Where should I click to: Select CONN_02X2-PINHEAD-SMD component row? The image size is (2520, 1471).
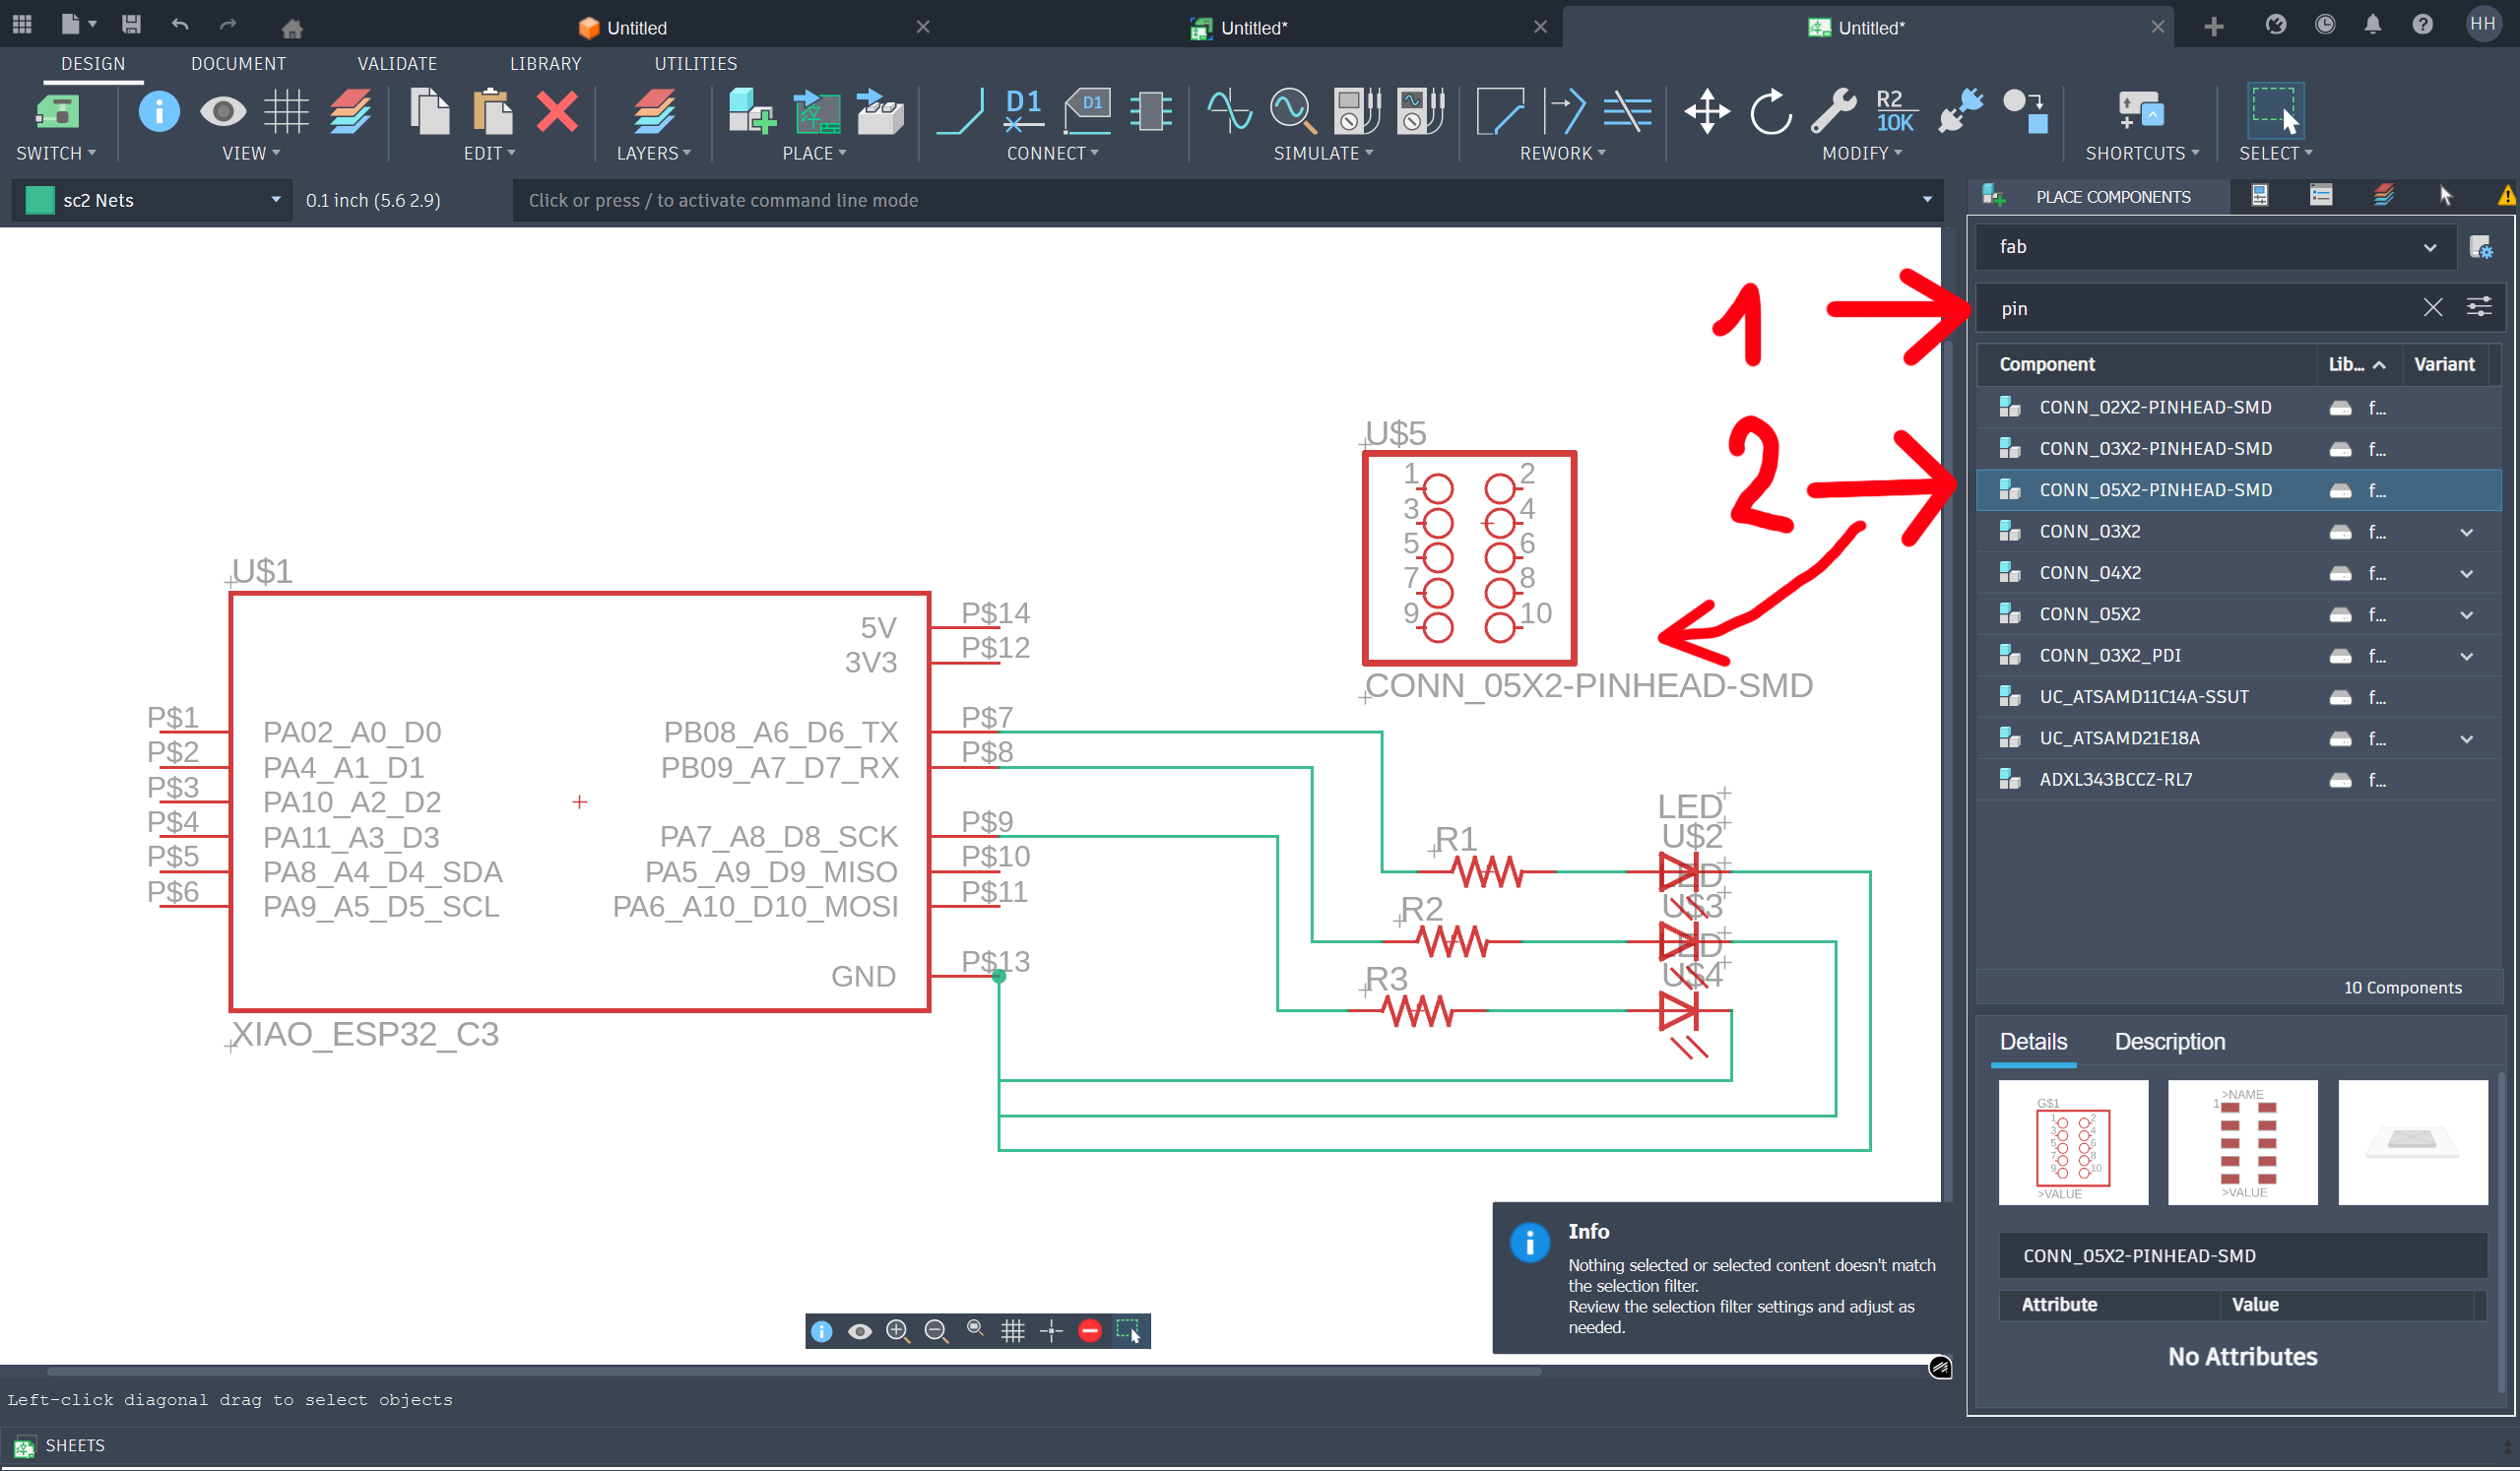(x=2155, y=407)
